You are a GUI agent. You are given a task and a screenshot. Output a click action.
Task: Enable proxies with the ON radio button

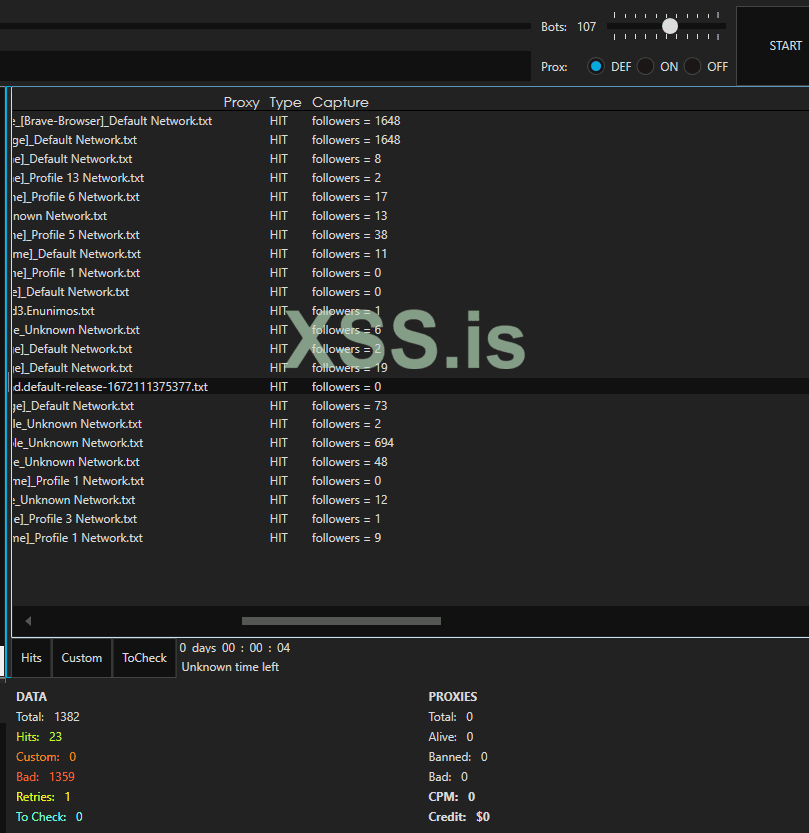647,66
